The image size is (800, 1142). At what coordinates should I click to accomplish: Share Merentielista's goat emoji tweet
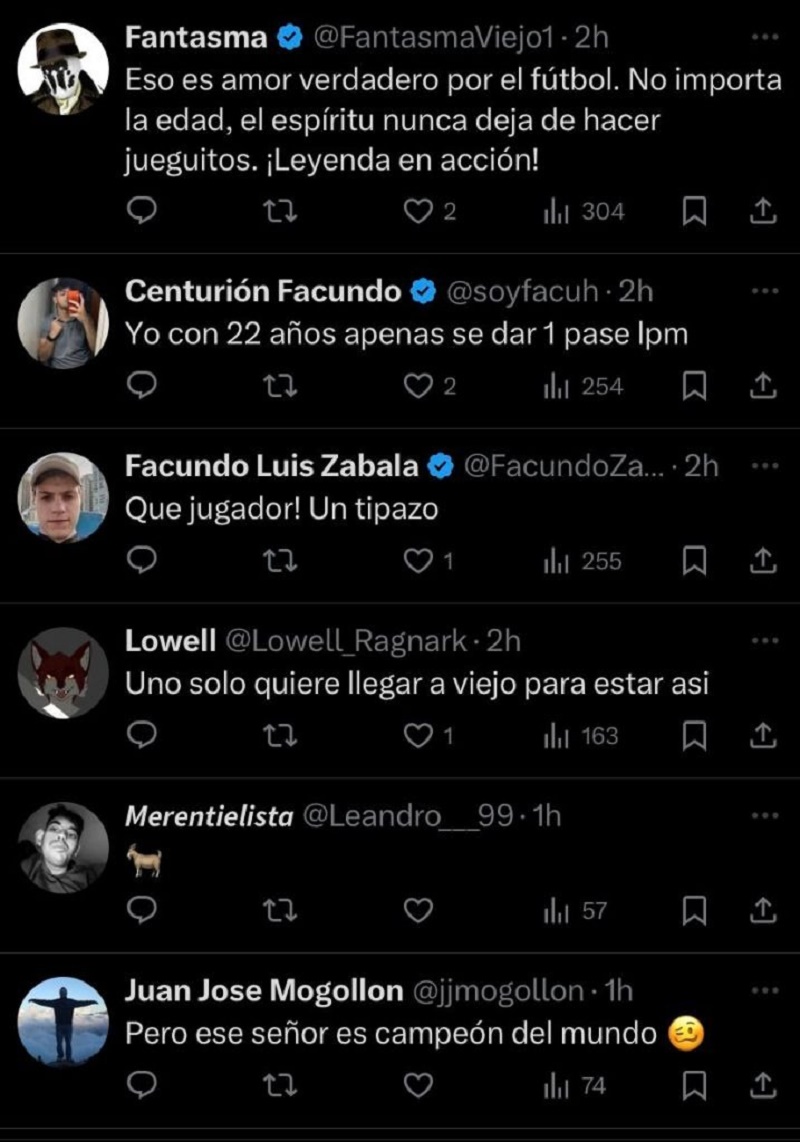(762, 911)
